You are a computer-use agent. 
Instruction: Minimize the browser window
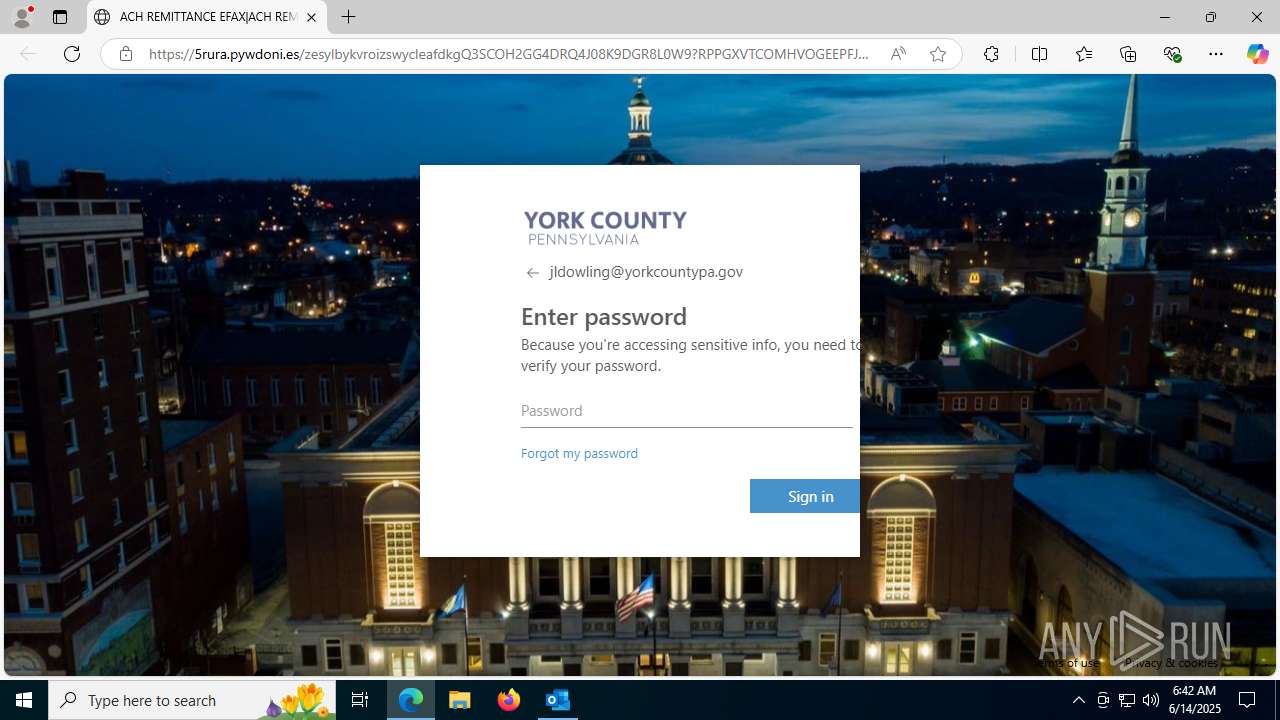1165,17
